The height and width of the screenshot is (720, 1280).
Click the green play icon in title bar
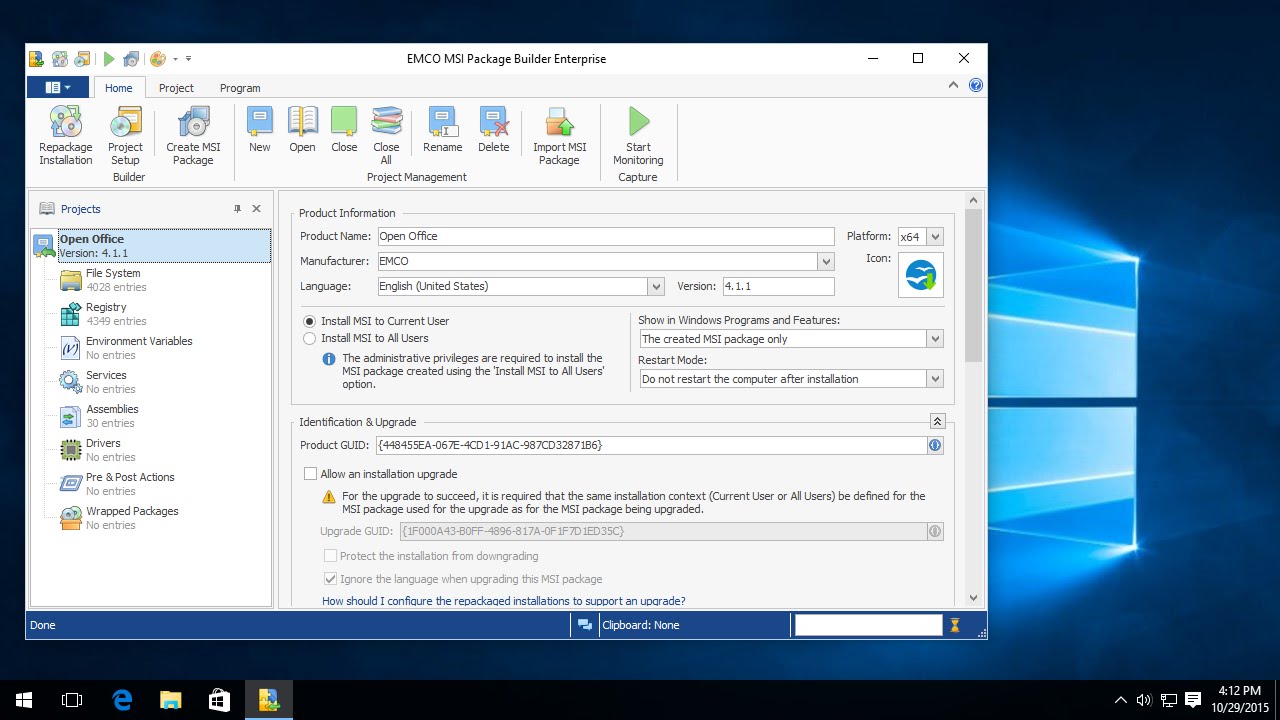(x=109, y=59)
